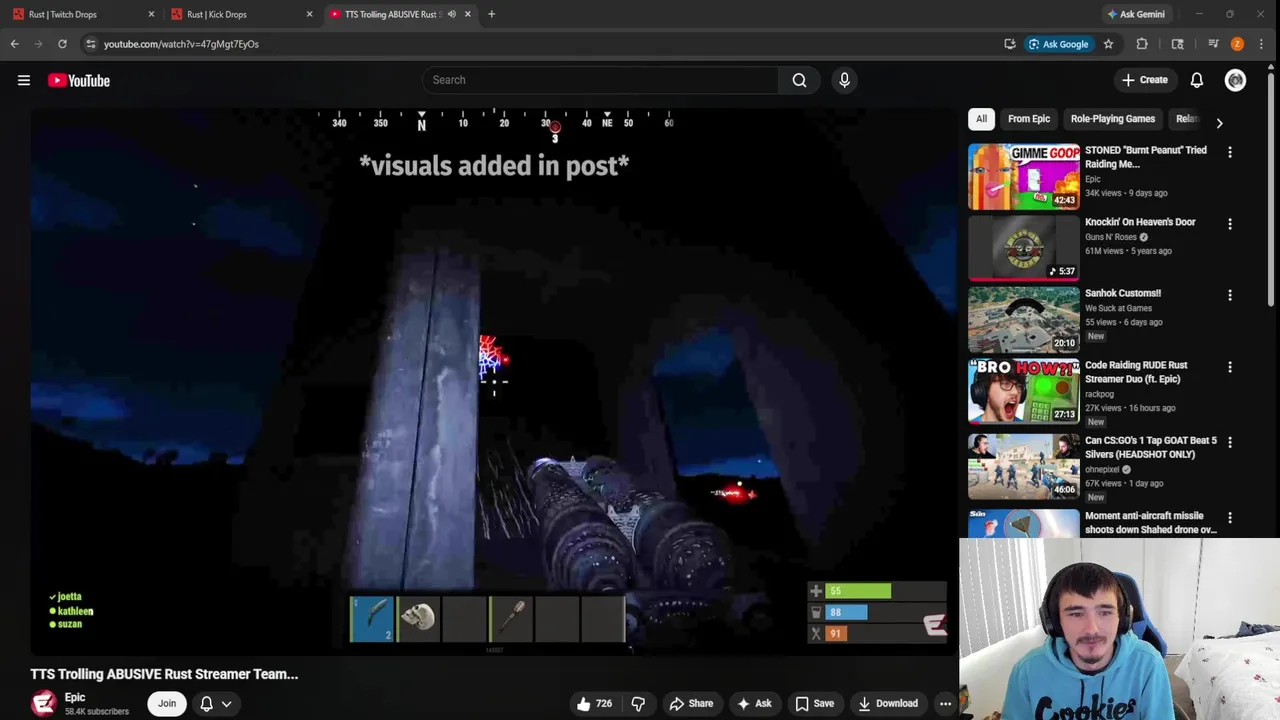The image size is (1280, 720).
Task: Dislike the video
Action: tap(638, 704)
